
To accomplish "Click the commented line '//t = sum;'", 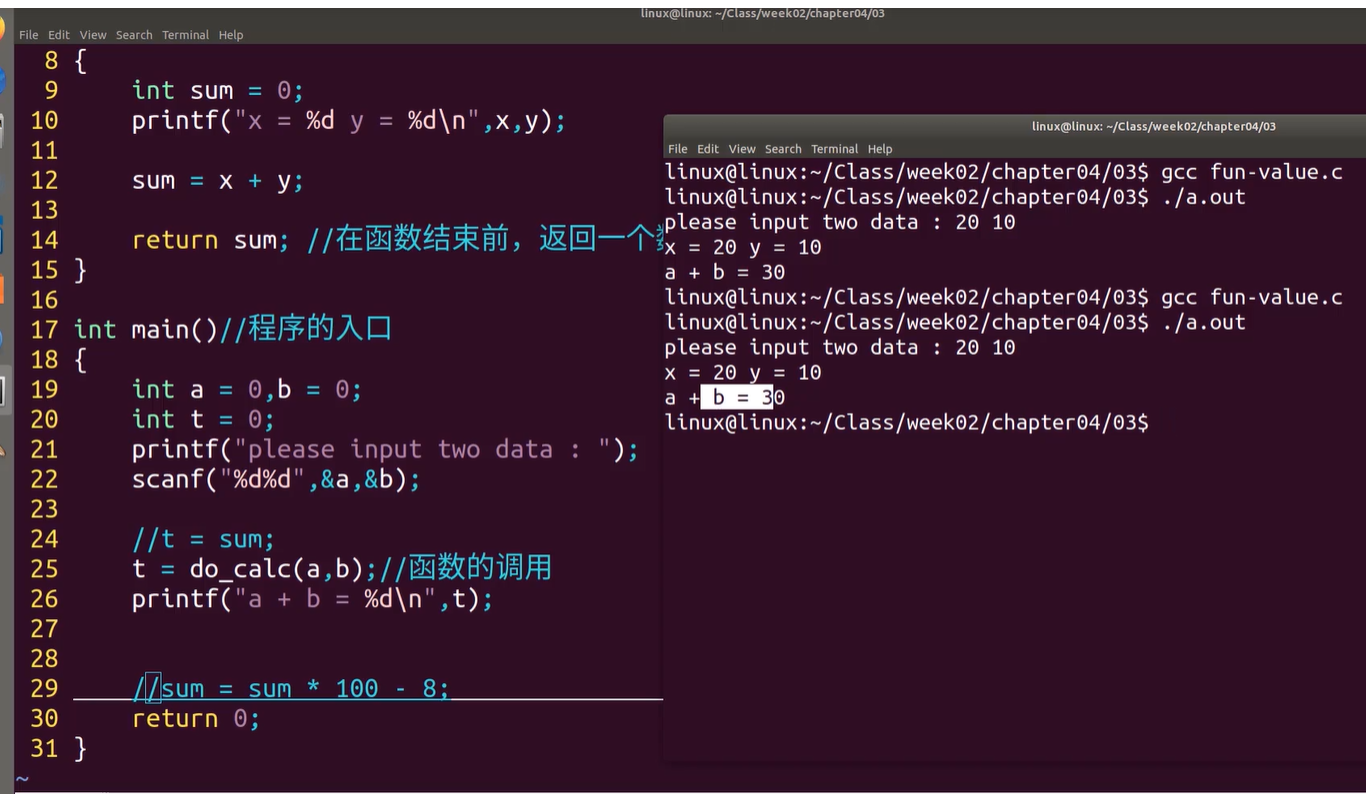I will pos(203,539).
